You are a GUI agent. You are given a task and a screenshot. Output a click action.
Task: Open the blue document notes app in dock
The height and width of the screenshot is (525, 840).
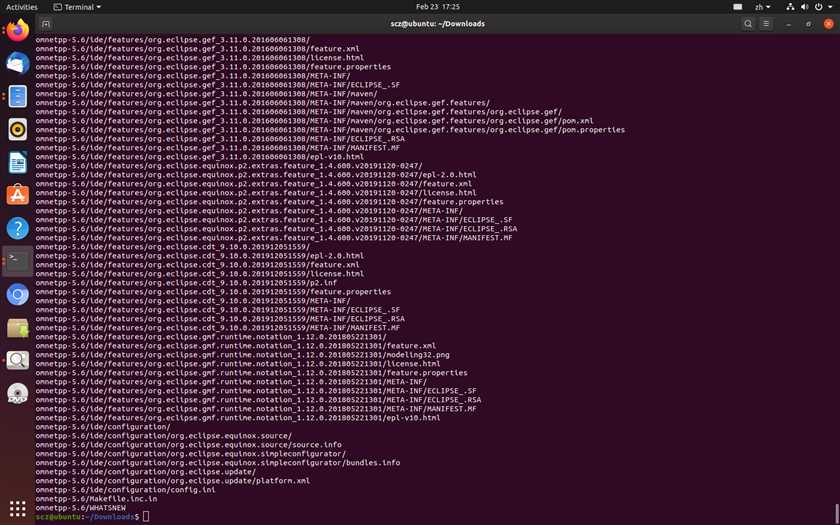click(18, 96)
